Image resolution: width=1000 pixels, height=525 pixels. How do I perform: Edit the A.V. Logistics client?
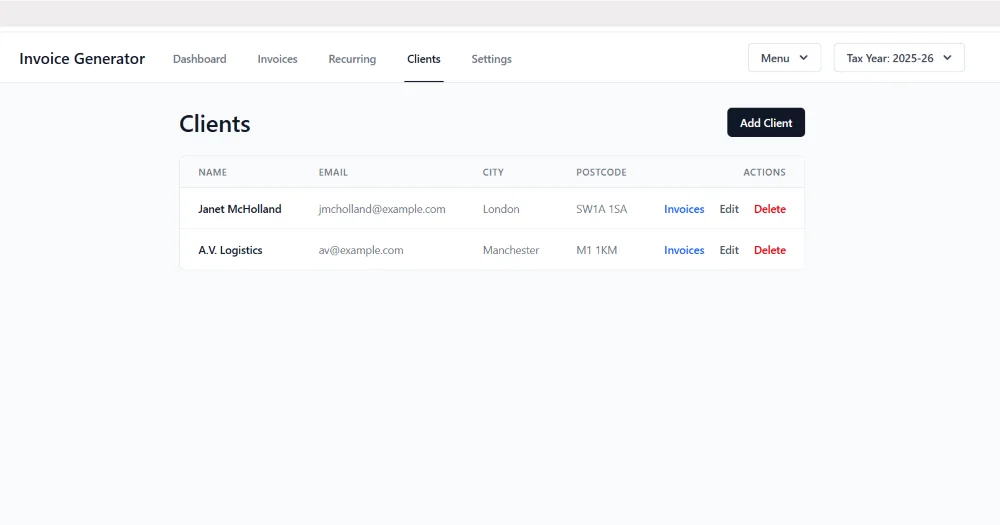(729, 250)
